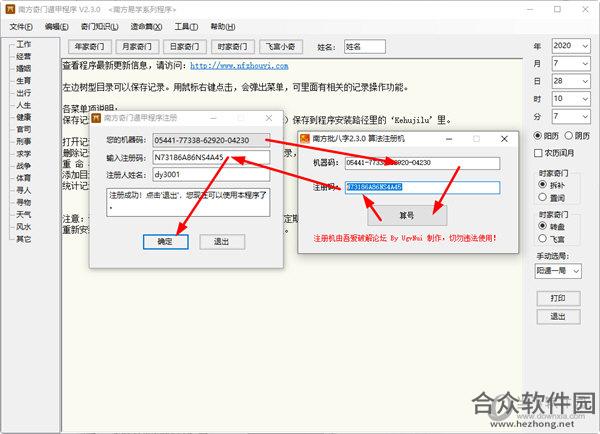Click 退出 in the registration dialog

coord(222,242)
